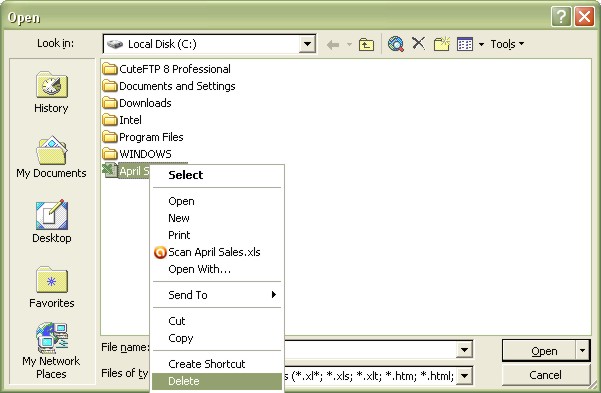Click the WINDOWS folder icon
Viewport: 601px width, 393px height.
pos(110,154)
